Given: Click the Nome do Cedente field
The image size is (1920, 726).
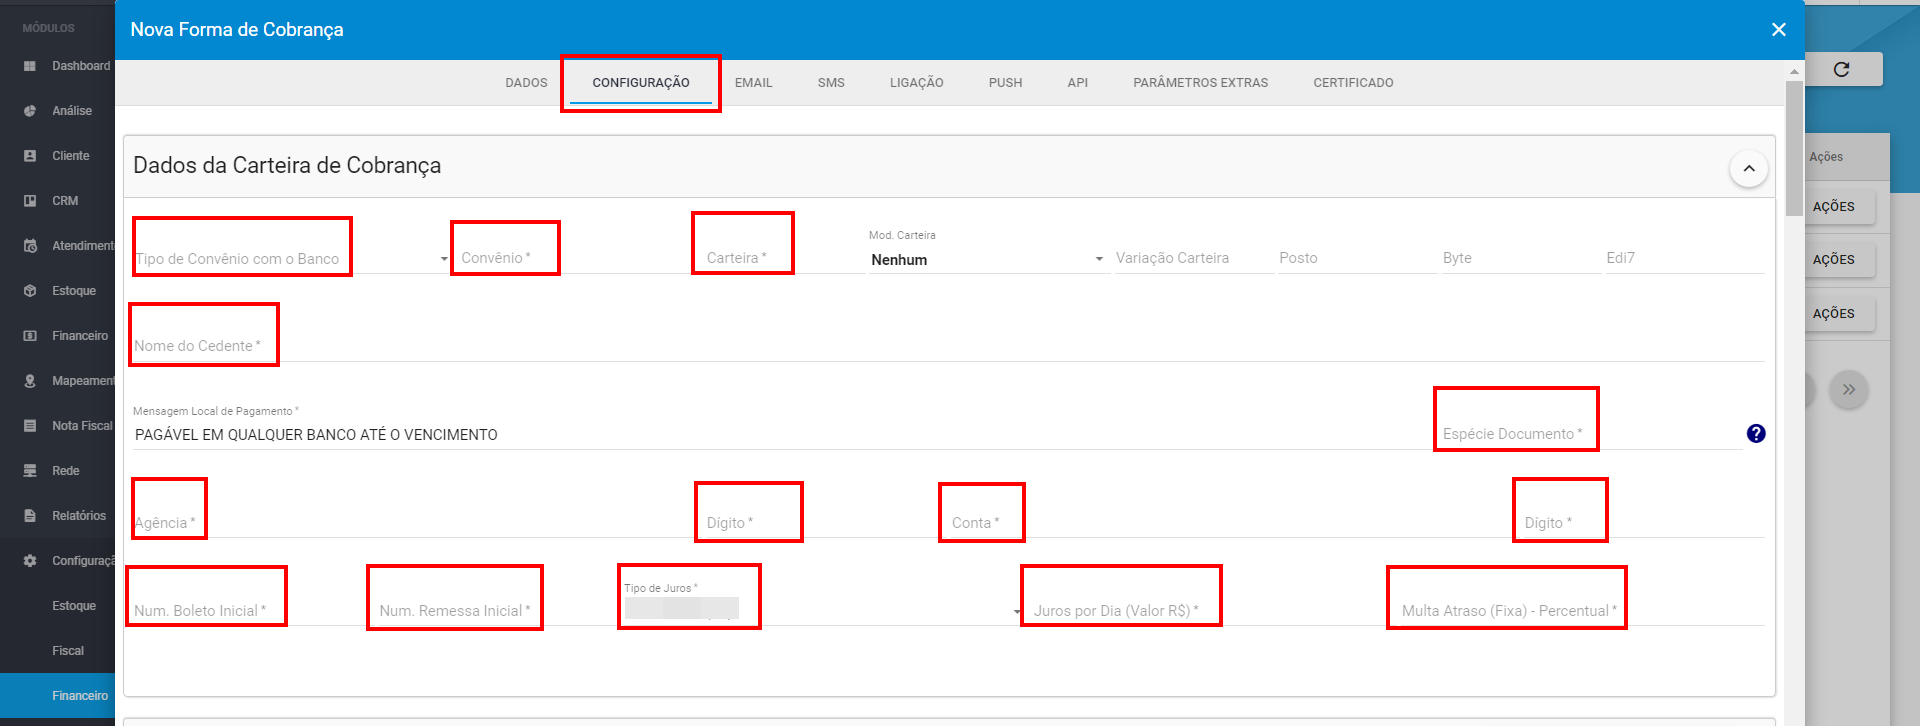Looking at the screenshot, I should pos(948,346).
